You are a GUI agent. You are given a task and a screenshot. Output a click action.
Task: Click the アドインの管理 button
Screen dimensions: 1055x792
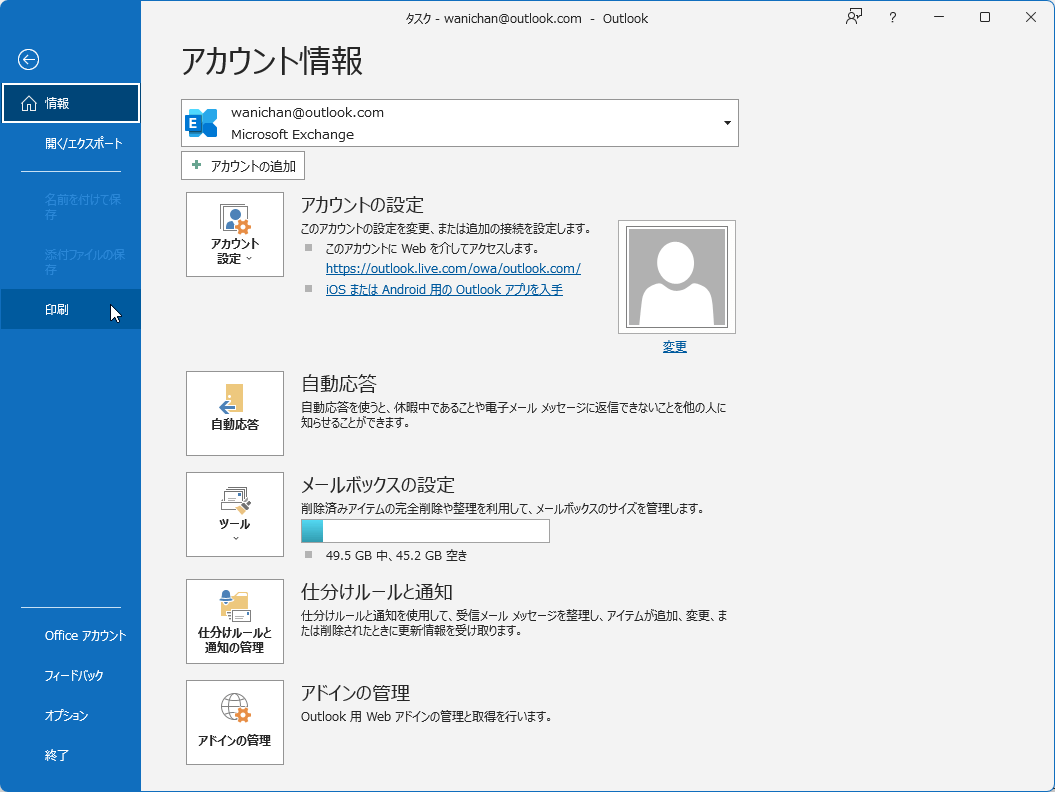(x=235, y=722)
